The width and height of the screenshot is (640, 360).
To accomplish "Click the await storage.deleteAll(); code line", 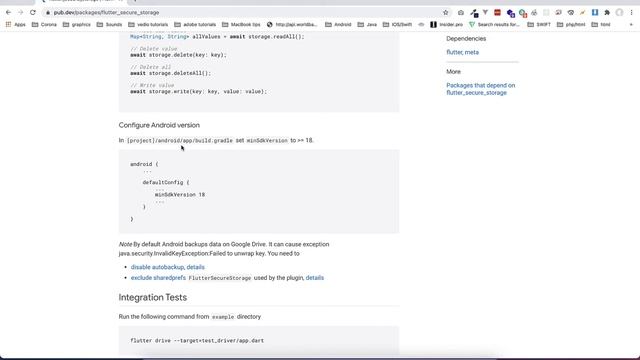I will [x=171, y=73].
